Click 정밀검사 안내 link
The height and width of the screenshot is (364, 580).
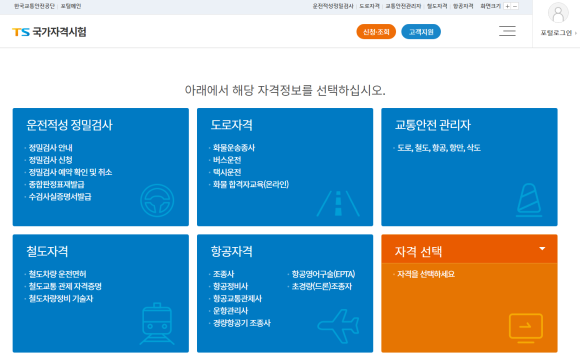point(51,148)
